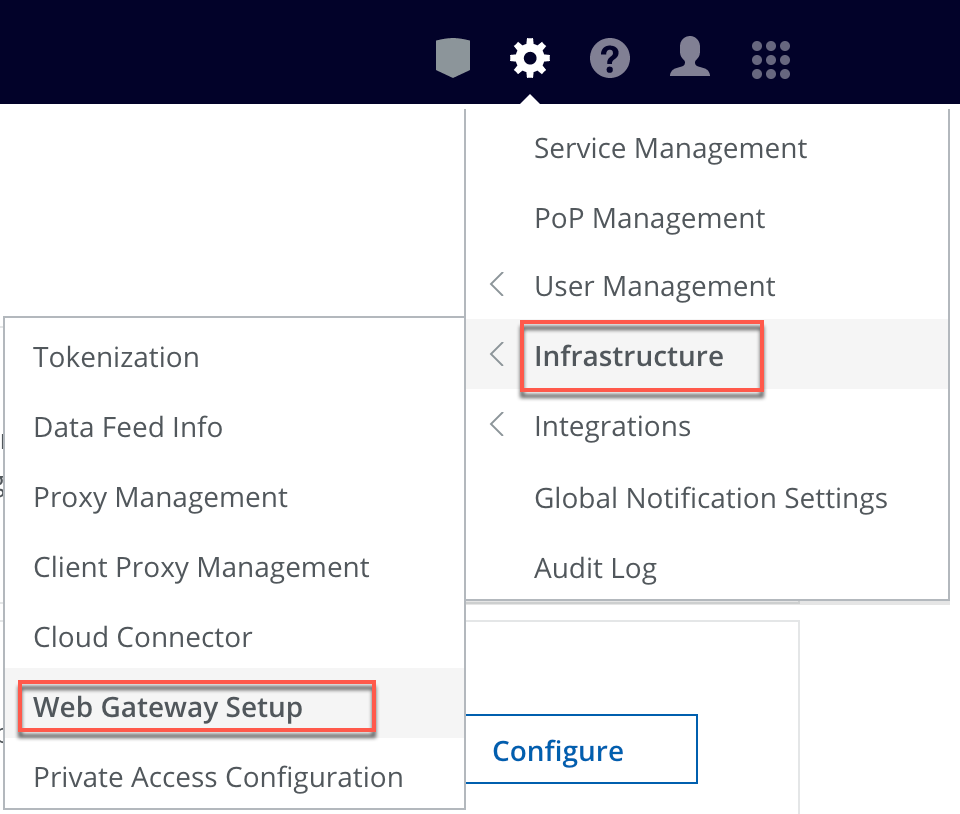Select PoP Management

[x=649, y=217]
